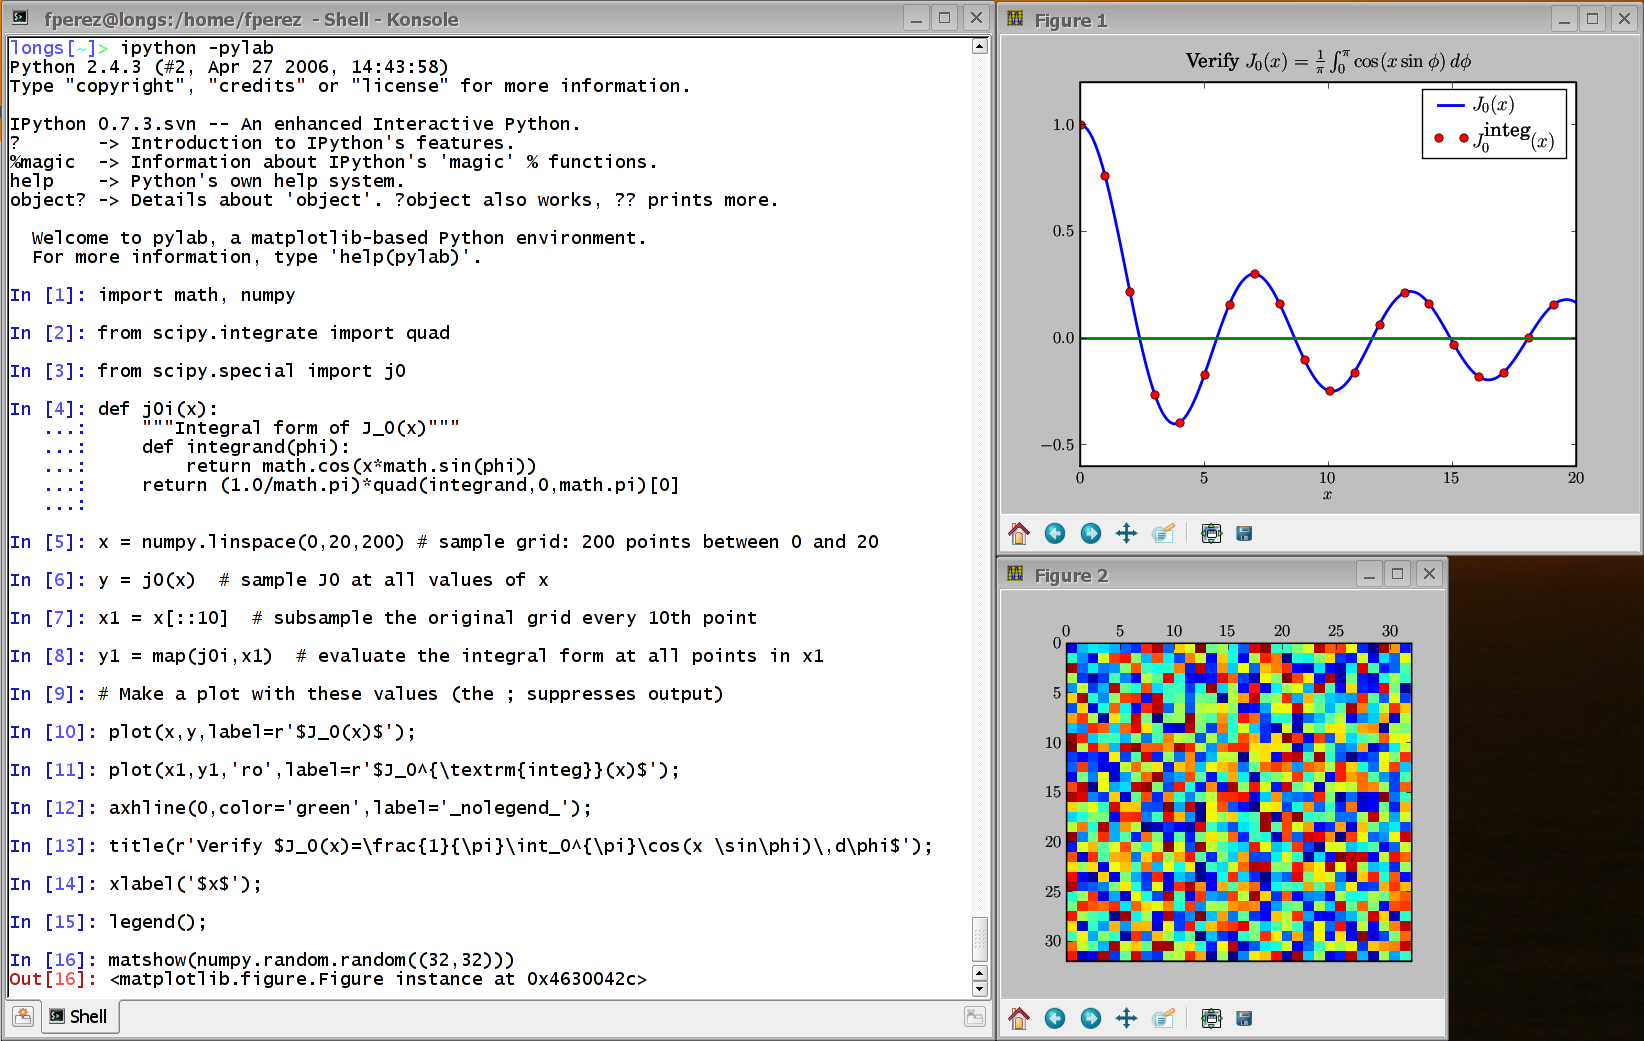1644x1041 pixels.
Task: Go forward a view in Figure 2
Action: coord(1091,1018)
